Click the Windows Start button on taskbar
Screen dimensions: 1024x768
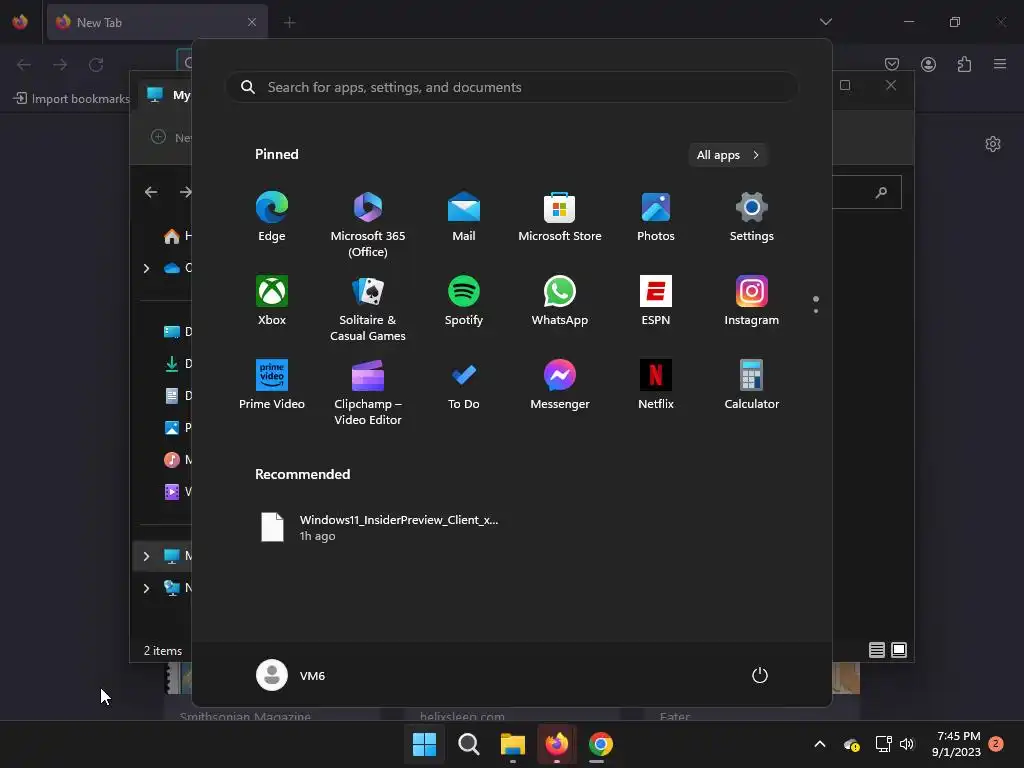(424, 744)
